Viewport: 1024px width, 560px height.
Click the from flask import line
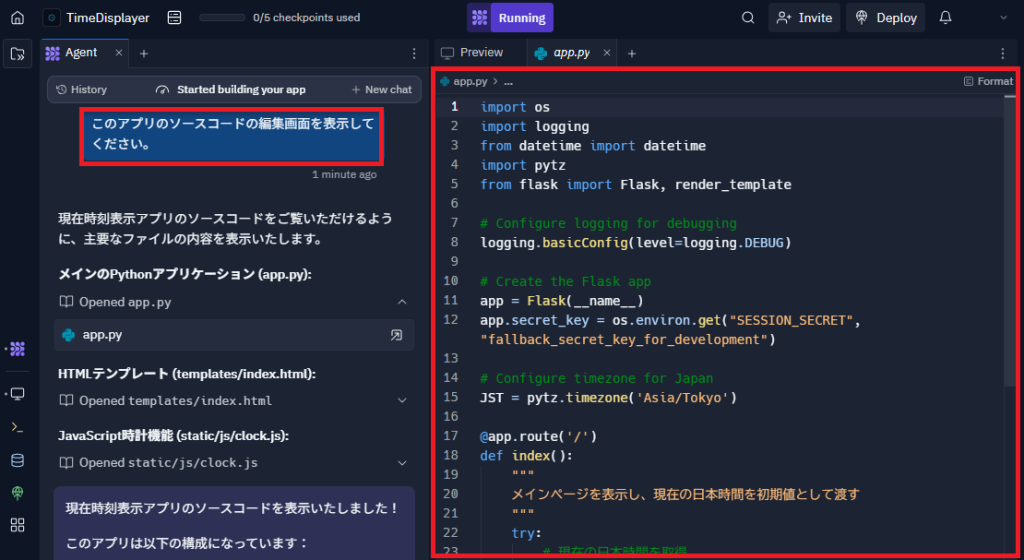(x=635, y=184)
